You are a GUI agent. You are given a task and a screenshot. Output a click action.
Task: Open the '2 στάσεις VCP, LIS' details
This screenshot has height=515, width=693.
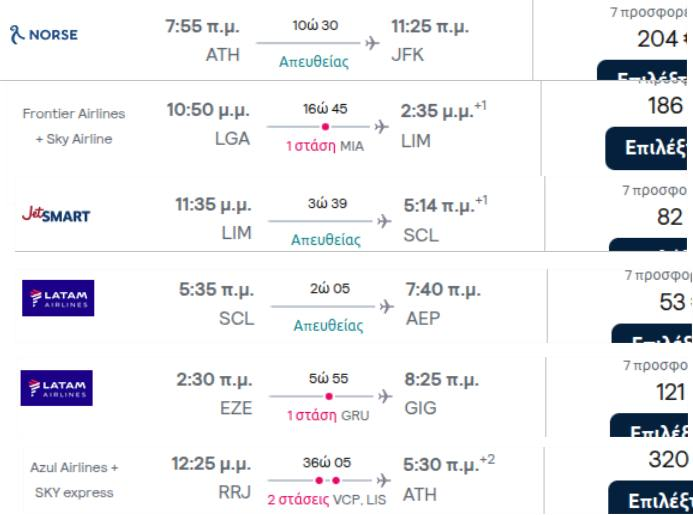327,500
